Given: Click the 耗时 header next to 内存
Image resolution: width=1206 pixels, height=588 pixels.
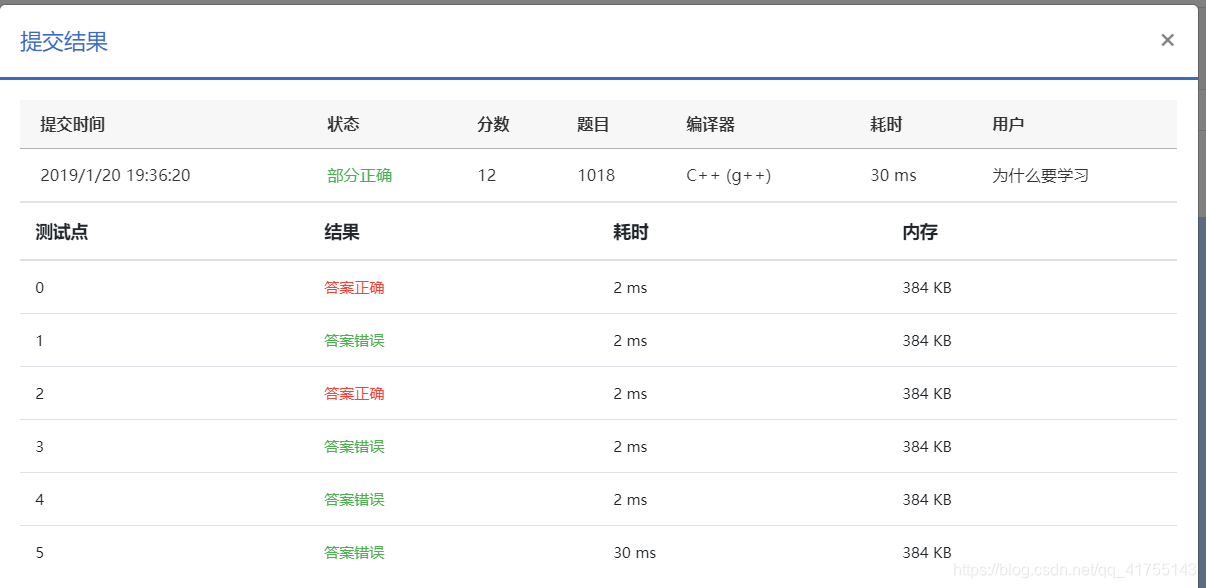Looking at the screenshot, I should click(631, 232).
